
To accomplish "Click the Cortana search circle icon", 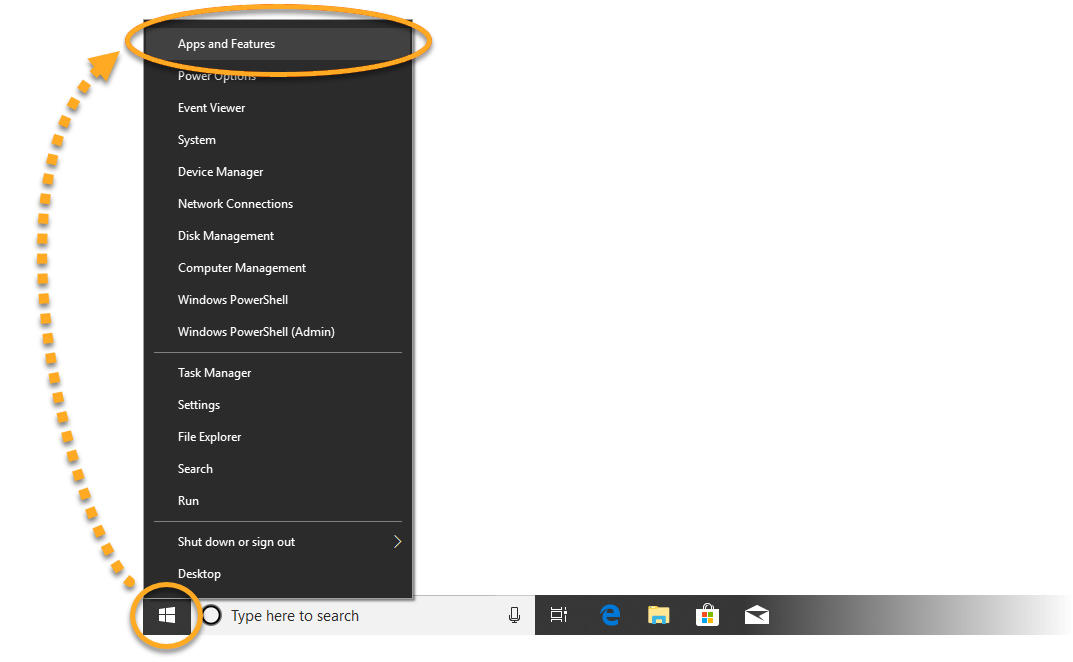I will [x=212, y=616].
